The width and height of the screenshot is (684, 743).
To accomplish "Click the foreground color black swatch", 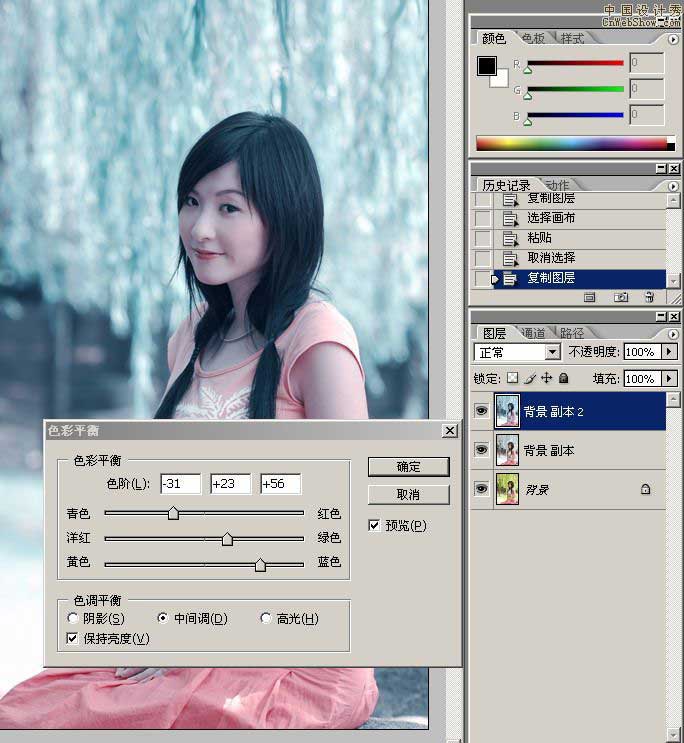I will pyautogui.click(x=487, y=66).
